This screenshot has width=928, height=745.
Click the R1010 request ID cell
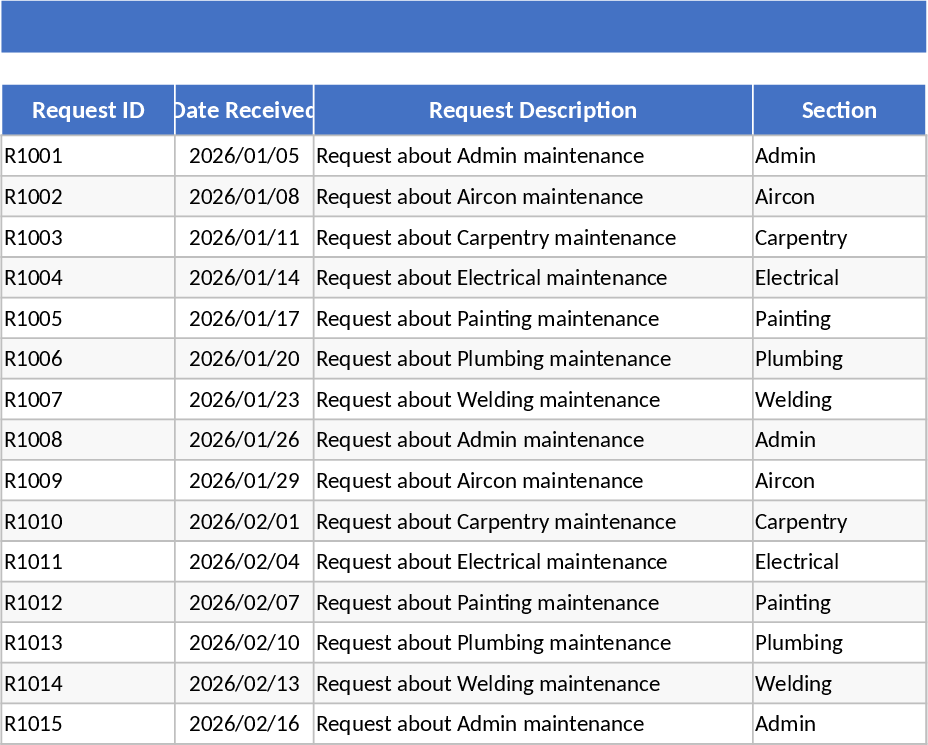pyautogui.click(x=88, y=522)
